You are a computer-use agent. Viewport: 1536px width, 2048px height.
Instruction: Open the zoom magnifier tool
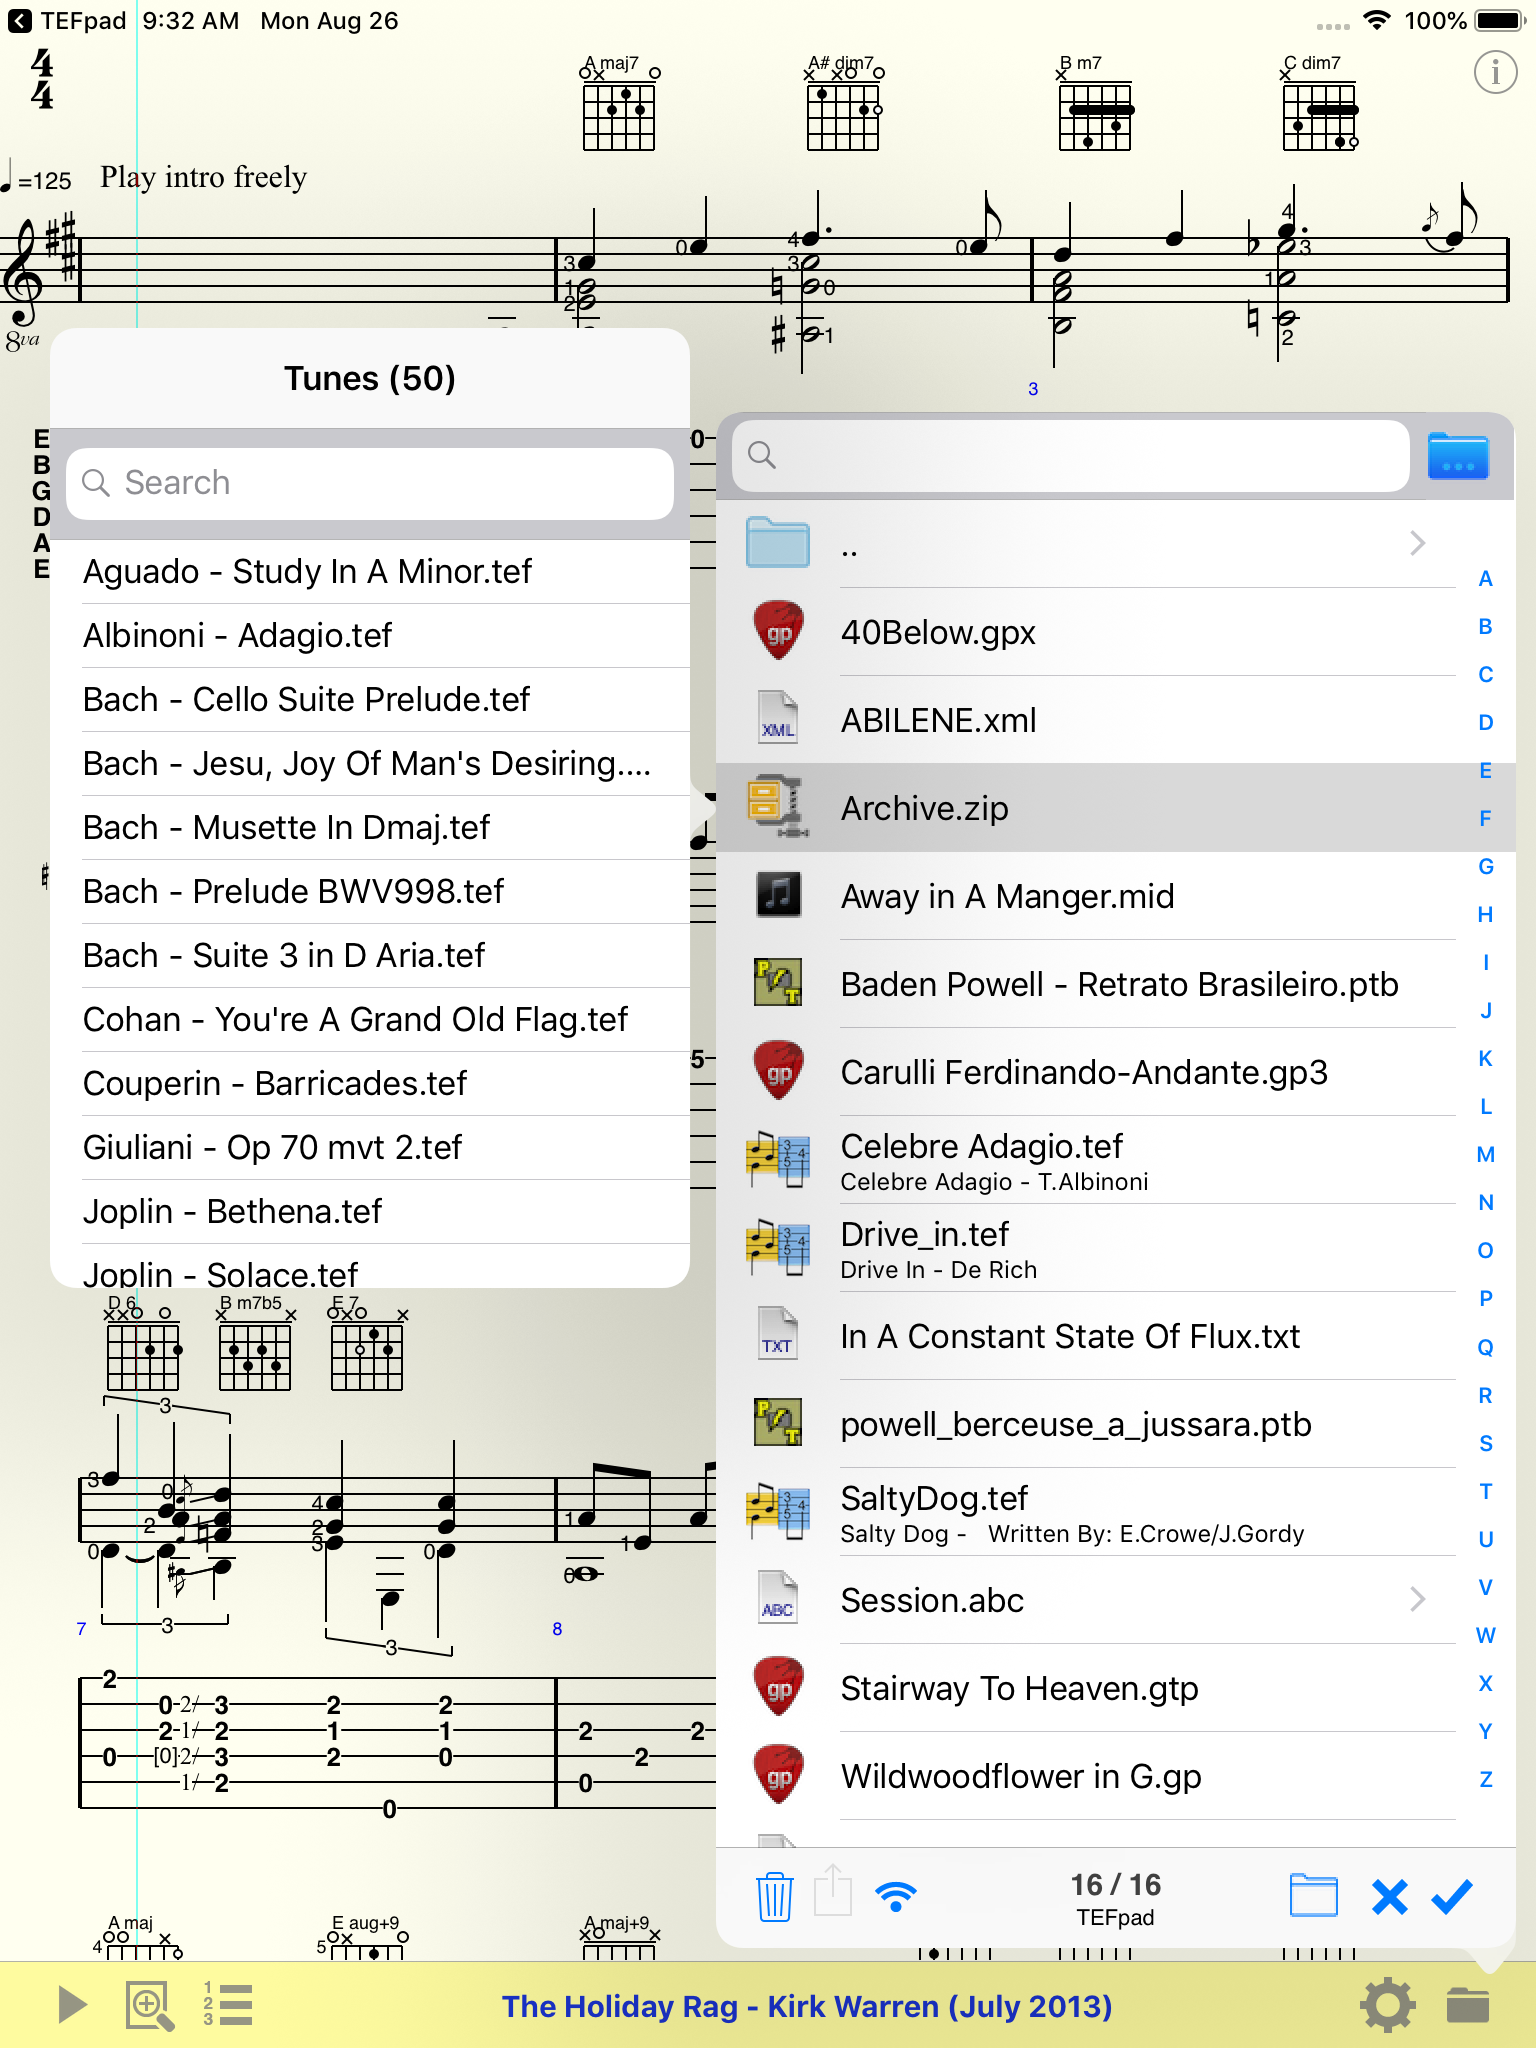(x=149, y=2005)
